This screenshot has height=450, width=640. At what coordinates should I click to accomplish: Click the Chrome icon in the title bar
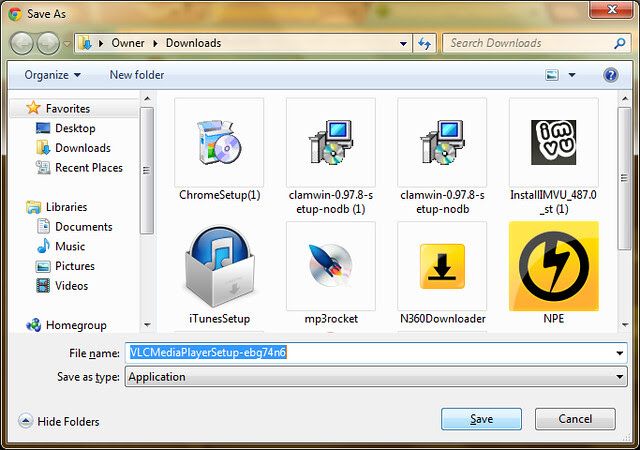tap(15, 14)
